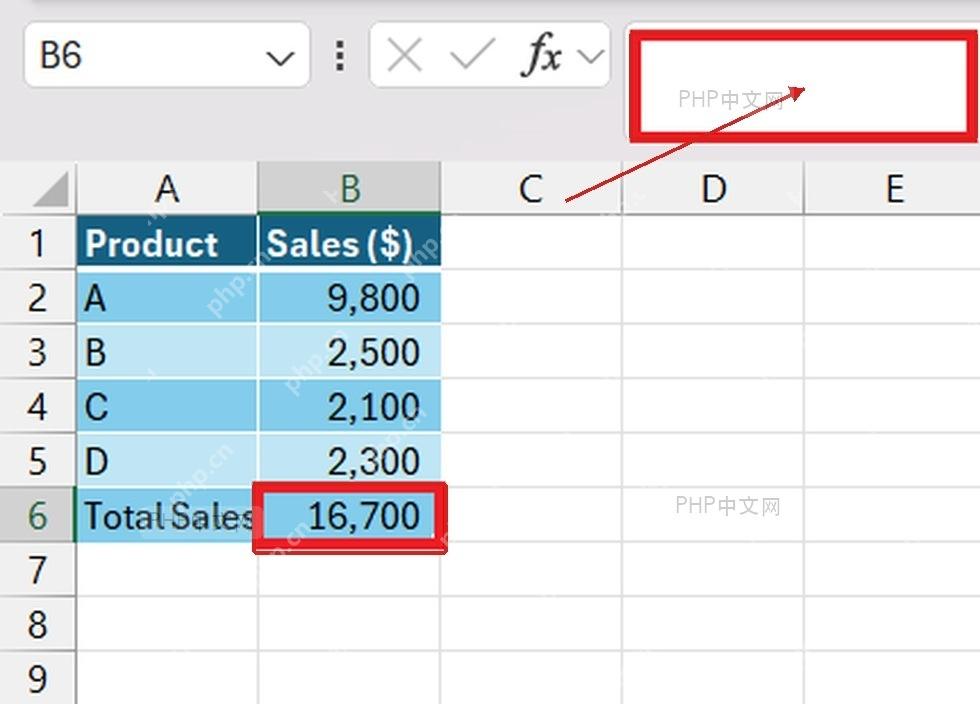The height and width of the screenshot is (704, 980).
Task: Select row 7 header
Action: (x=38, y=569)
